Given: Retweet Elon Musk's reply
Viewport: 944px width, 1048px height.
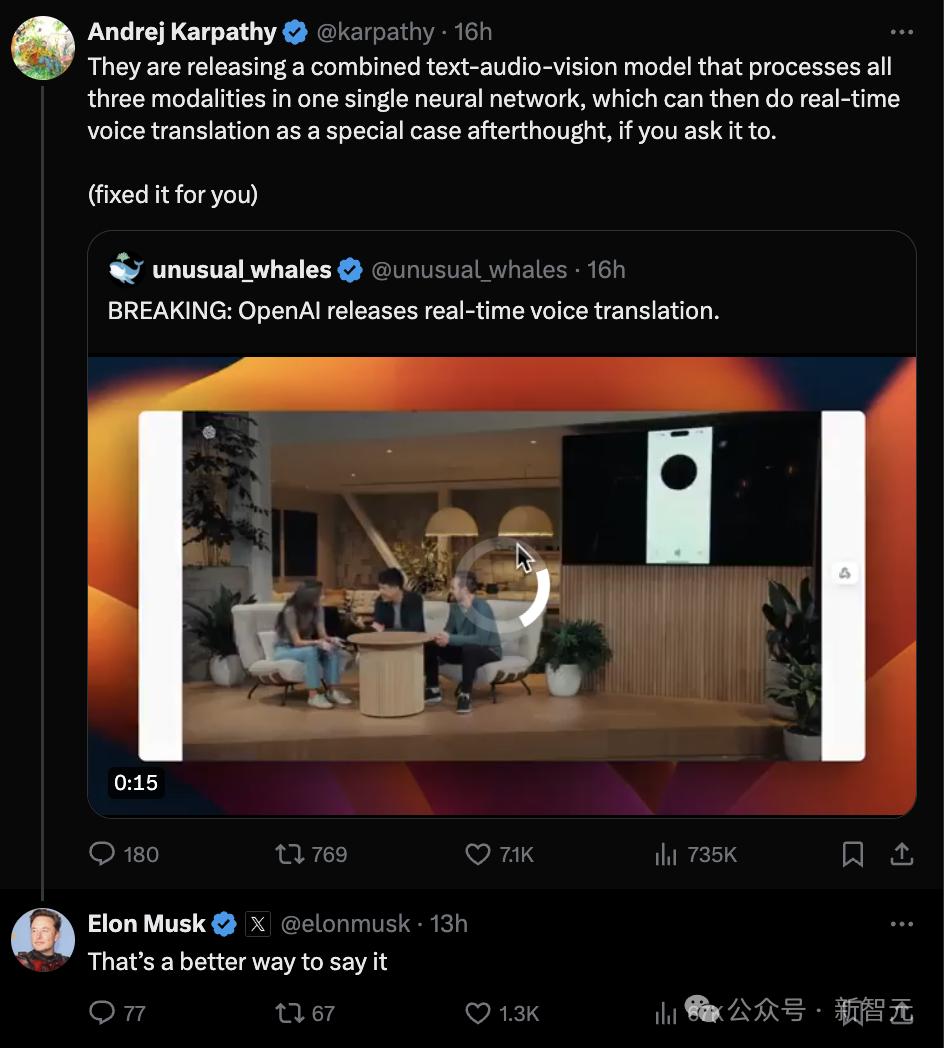Looking at the screenshot, I should 289,1013.
